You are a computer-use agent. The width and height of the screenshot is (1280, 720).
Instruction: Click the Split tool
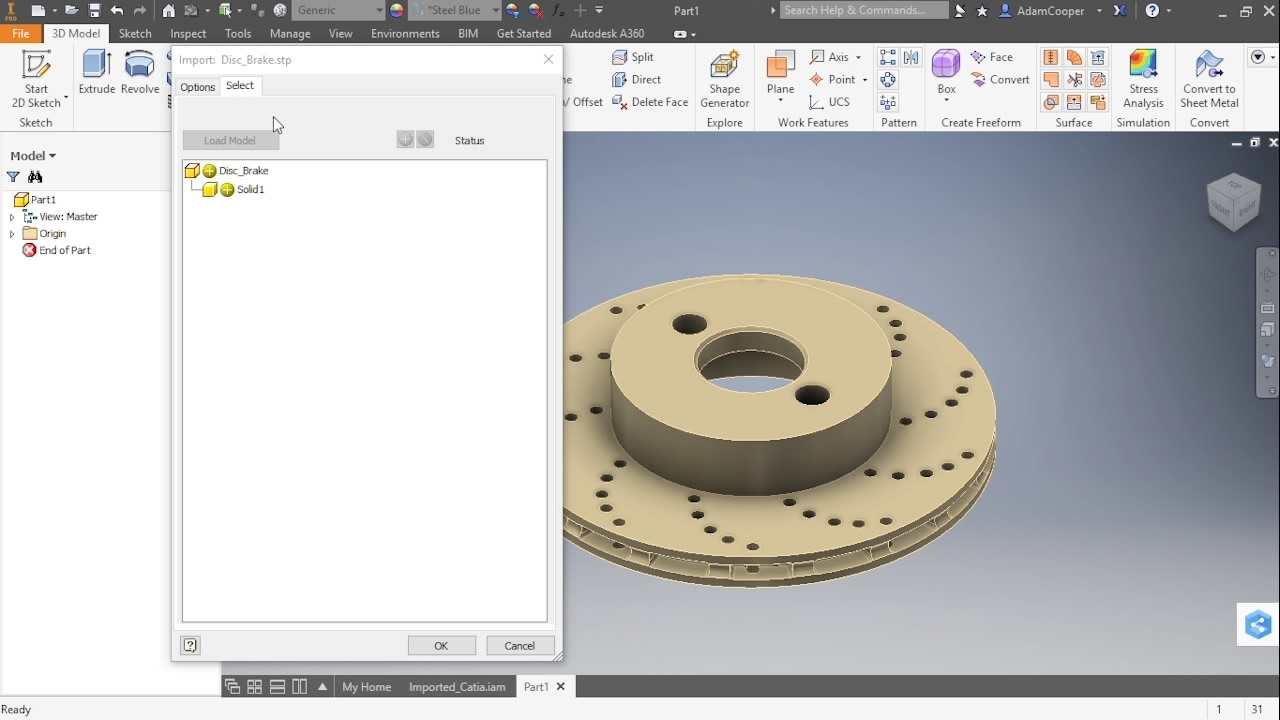[633, 57]
